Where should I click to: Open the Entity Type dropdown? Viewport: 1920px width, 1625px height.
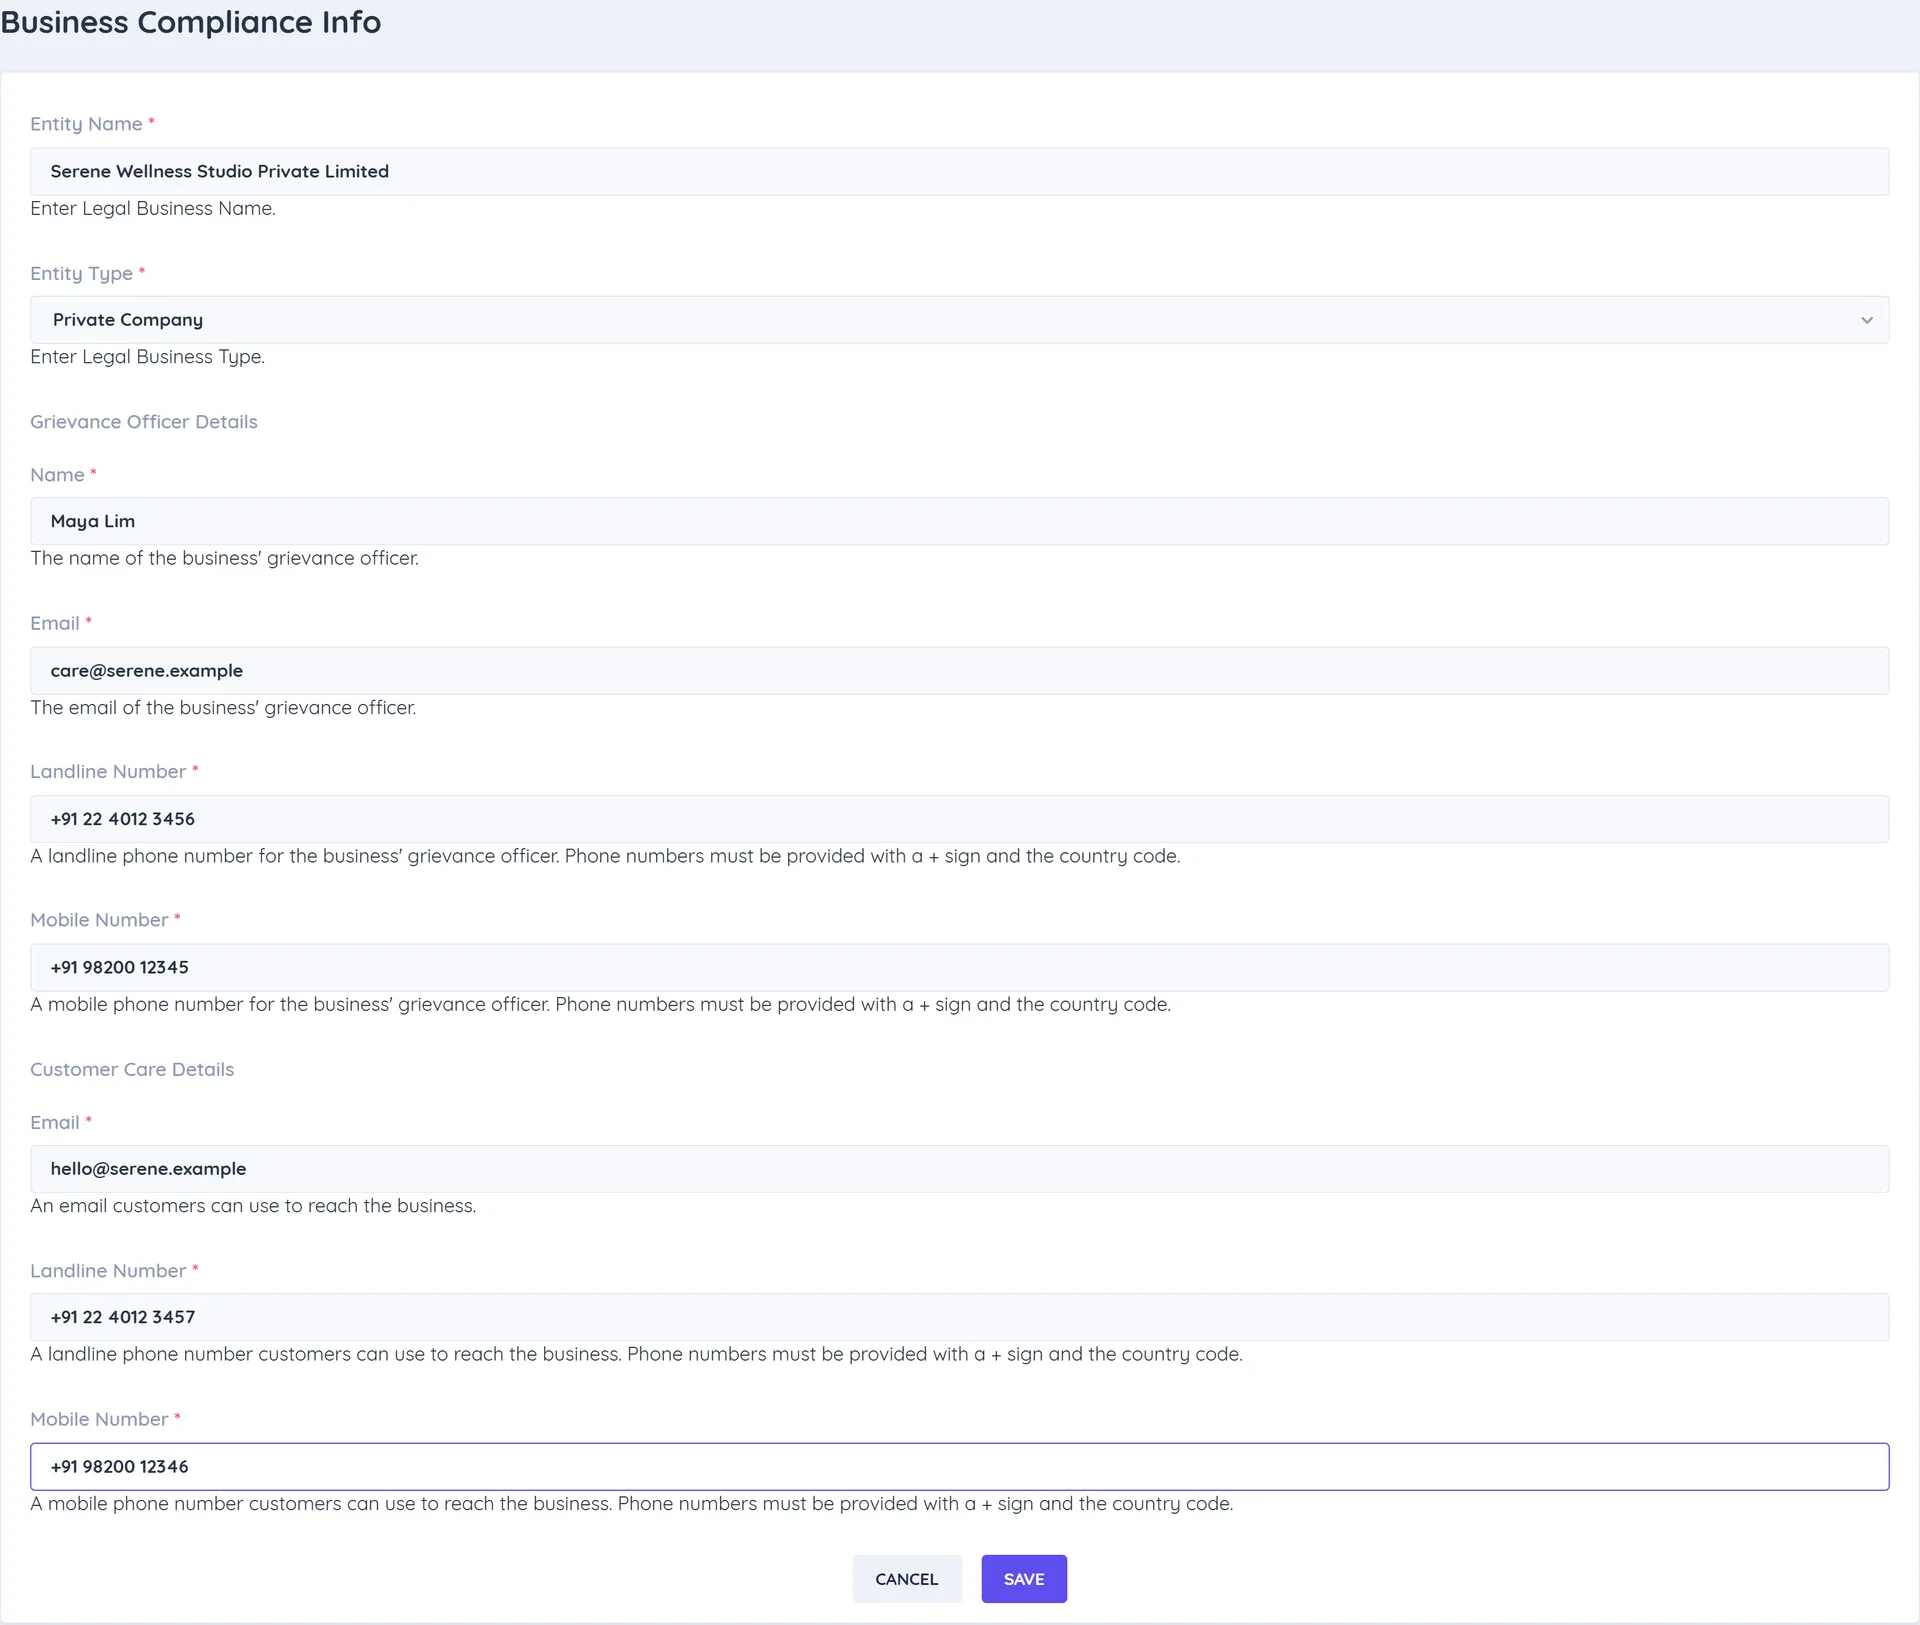[x=959, y=320]
